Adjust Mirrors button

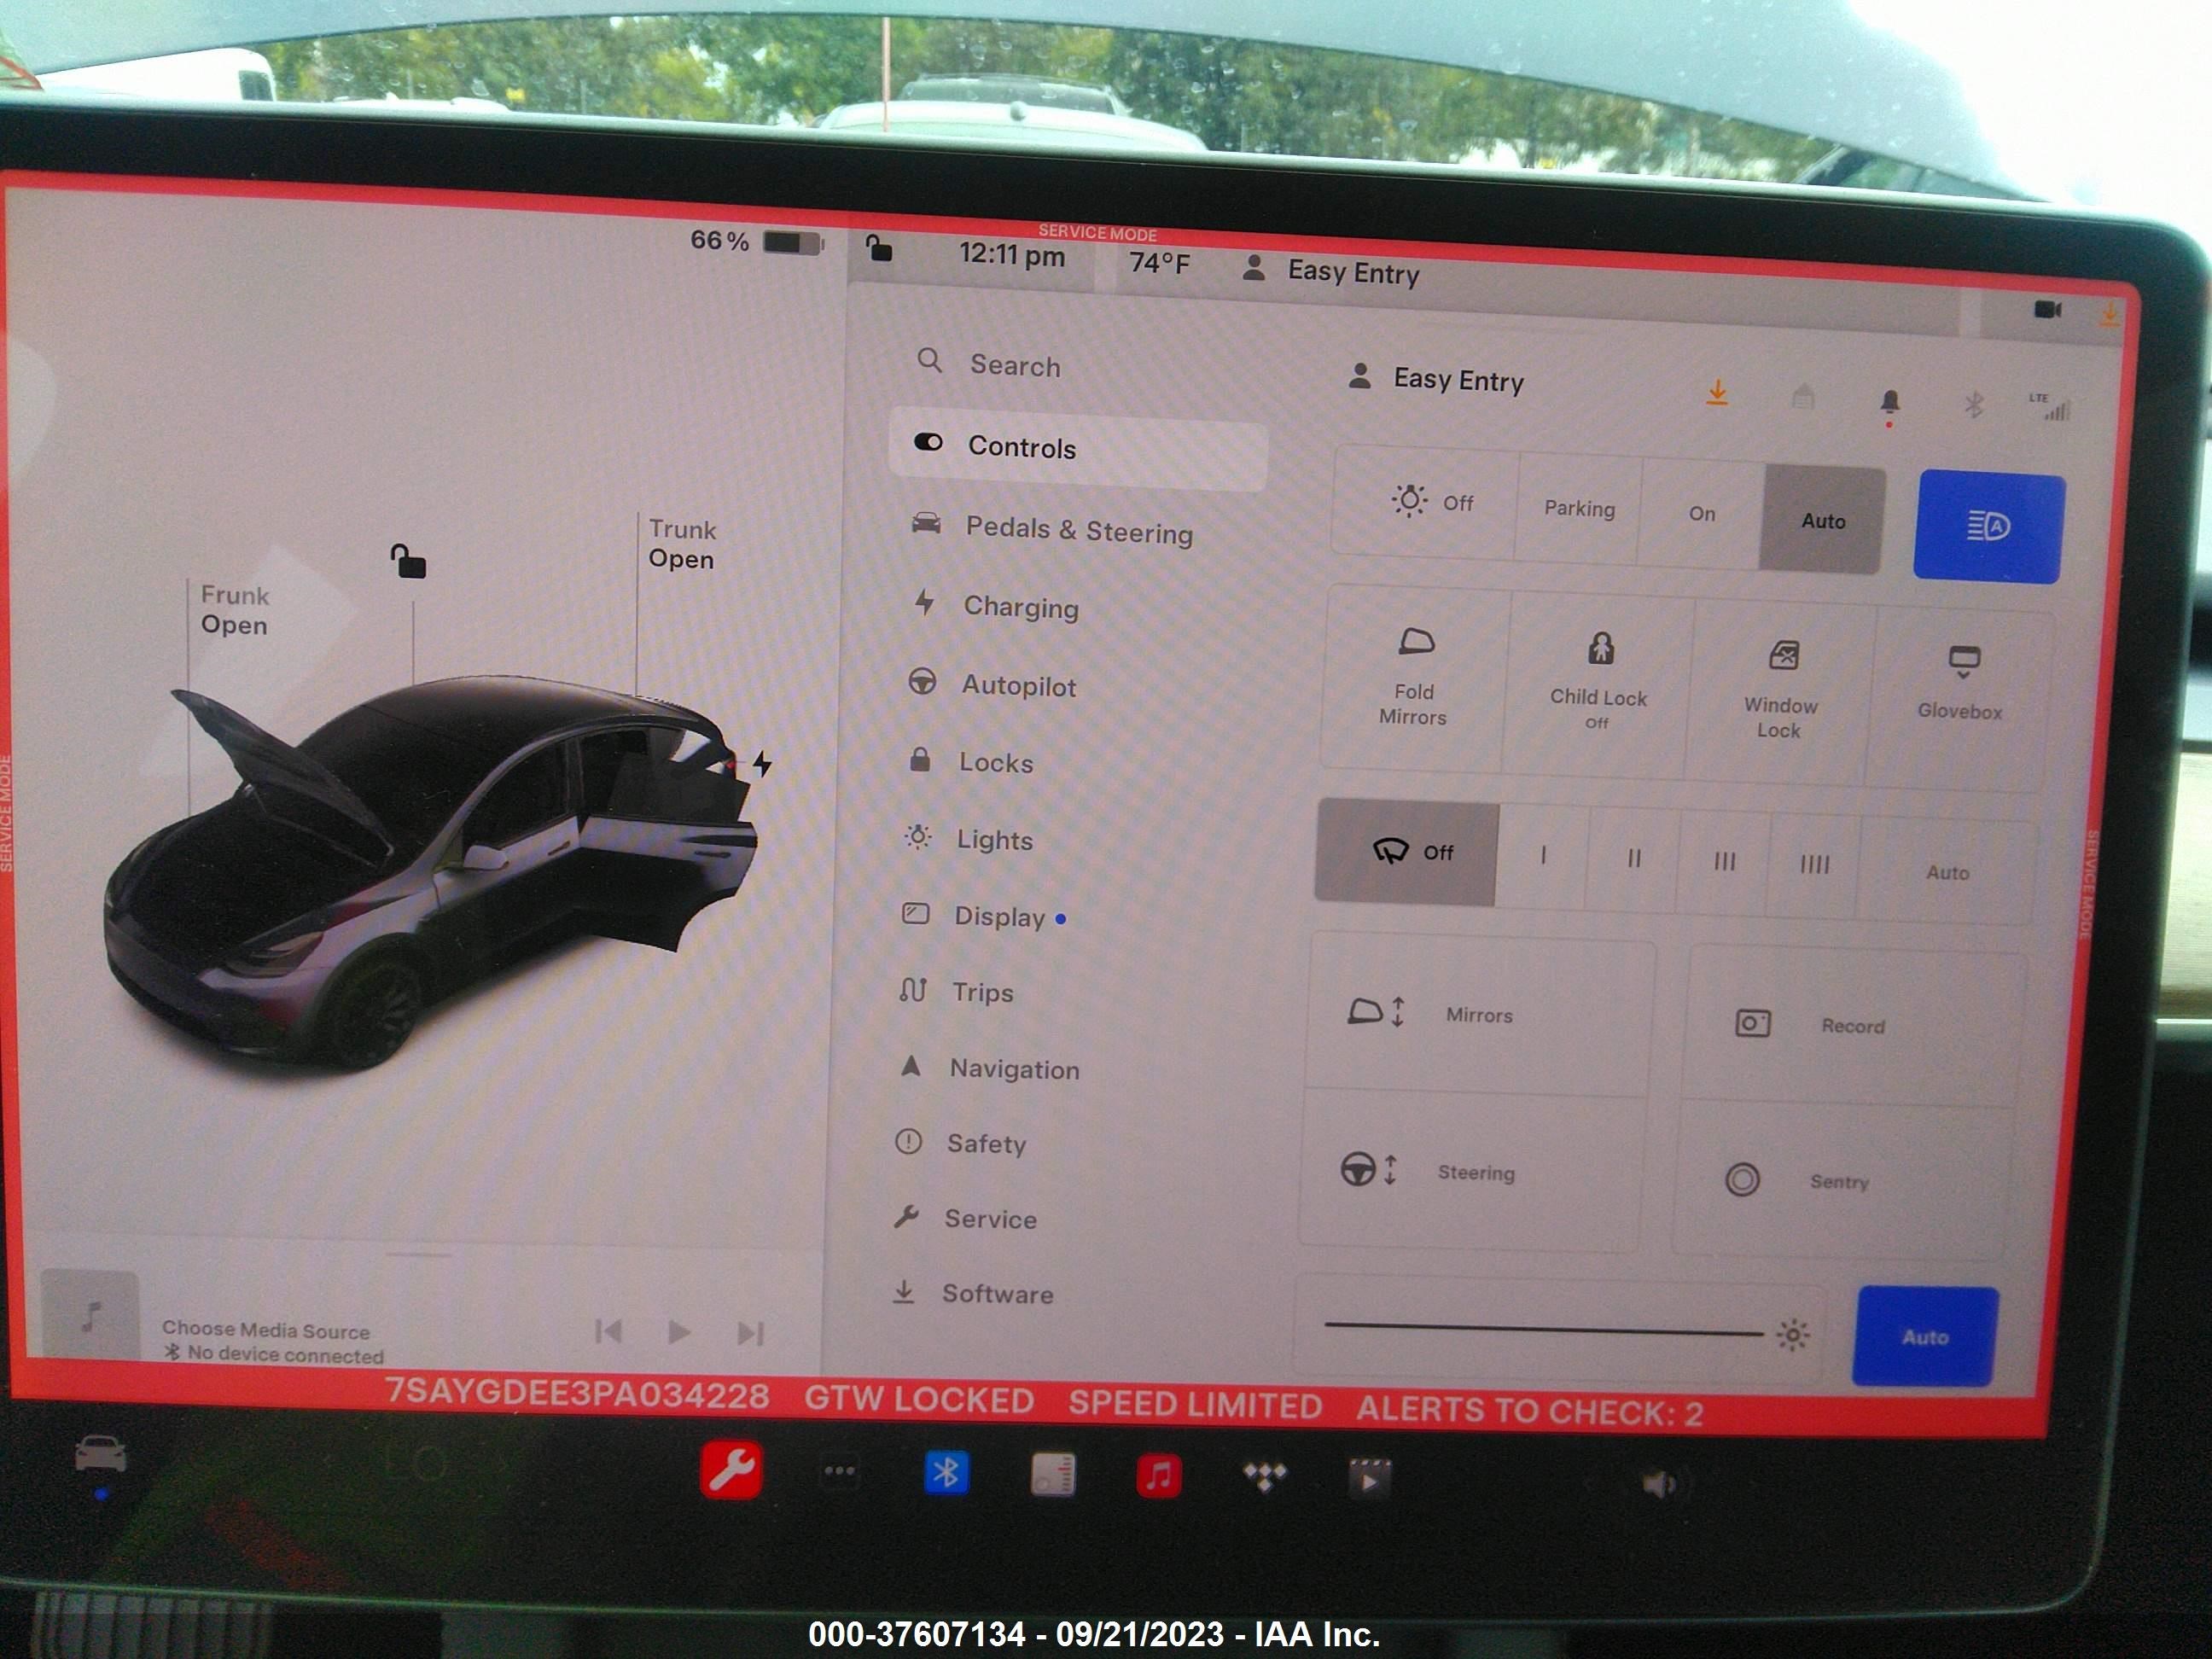coord(1479,1013)
